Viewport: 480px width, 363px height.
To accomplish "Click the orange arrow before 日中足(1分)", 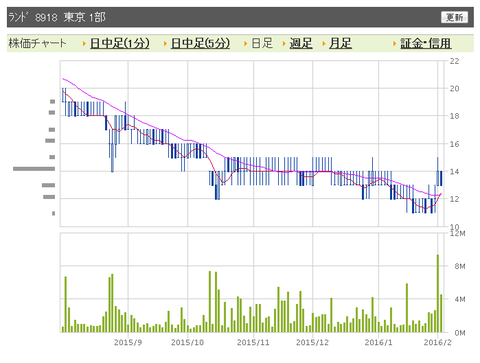I will pos(85,44).
